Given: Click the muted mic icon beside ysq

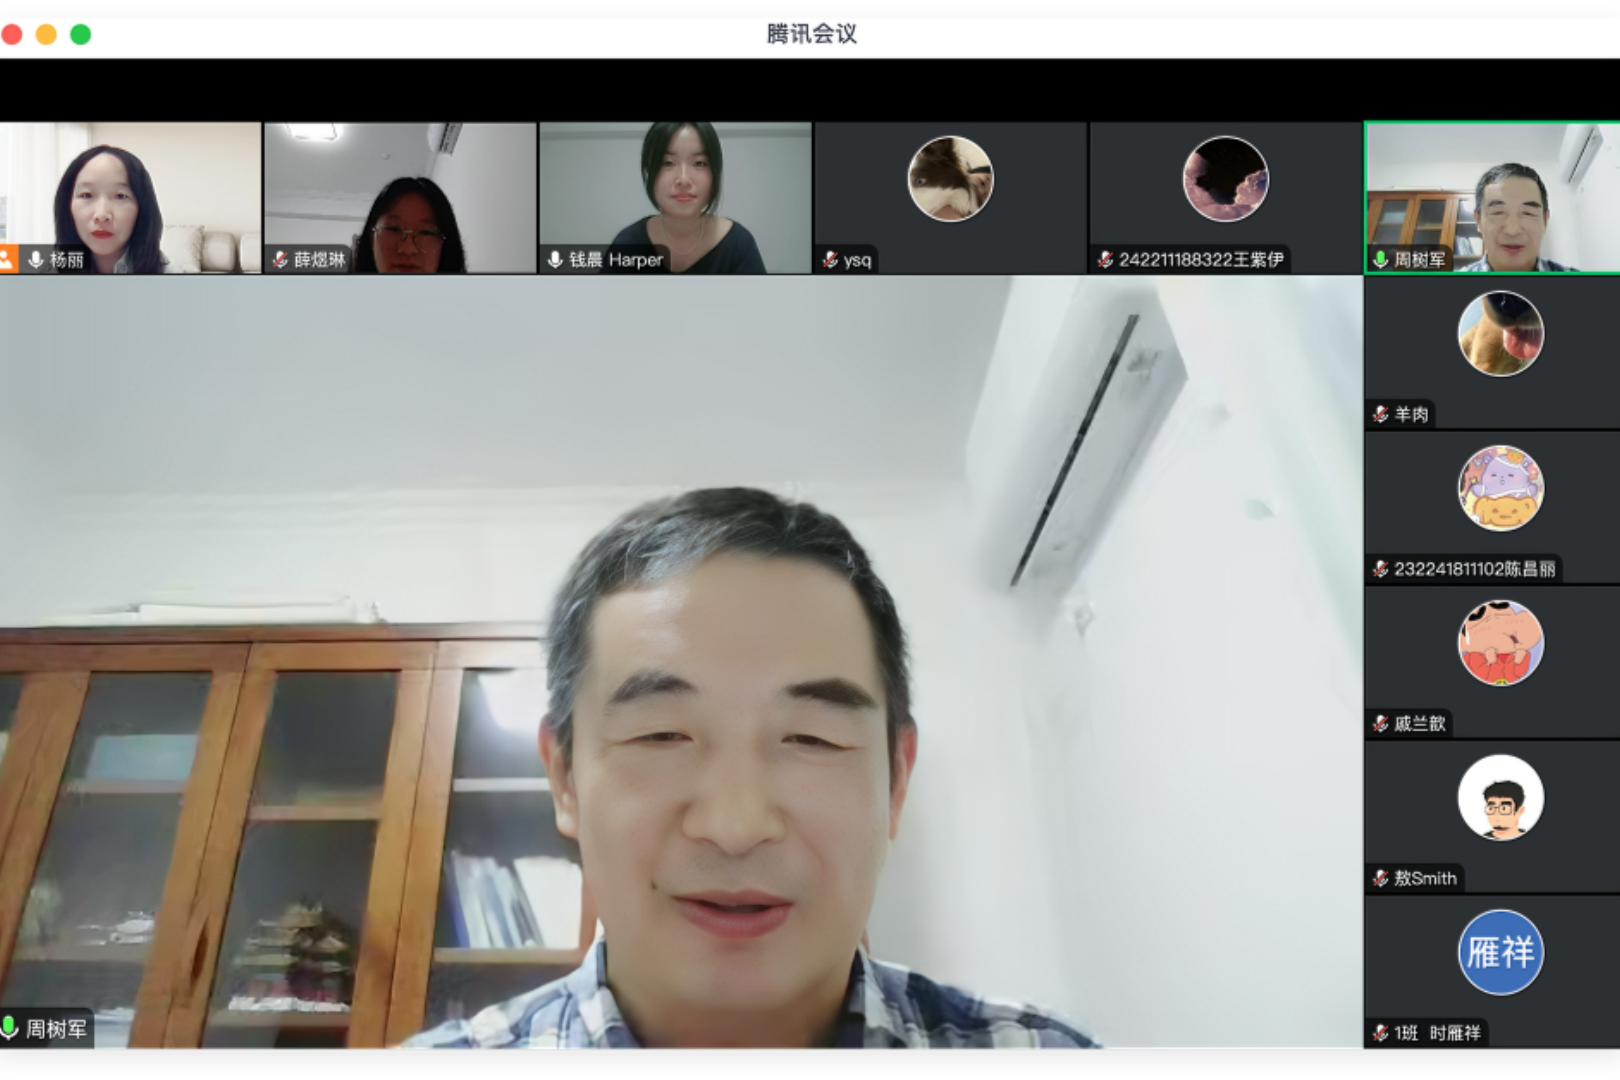Looking at the screenshot, I should (830, 260).
